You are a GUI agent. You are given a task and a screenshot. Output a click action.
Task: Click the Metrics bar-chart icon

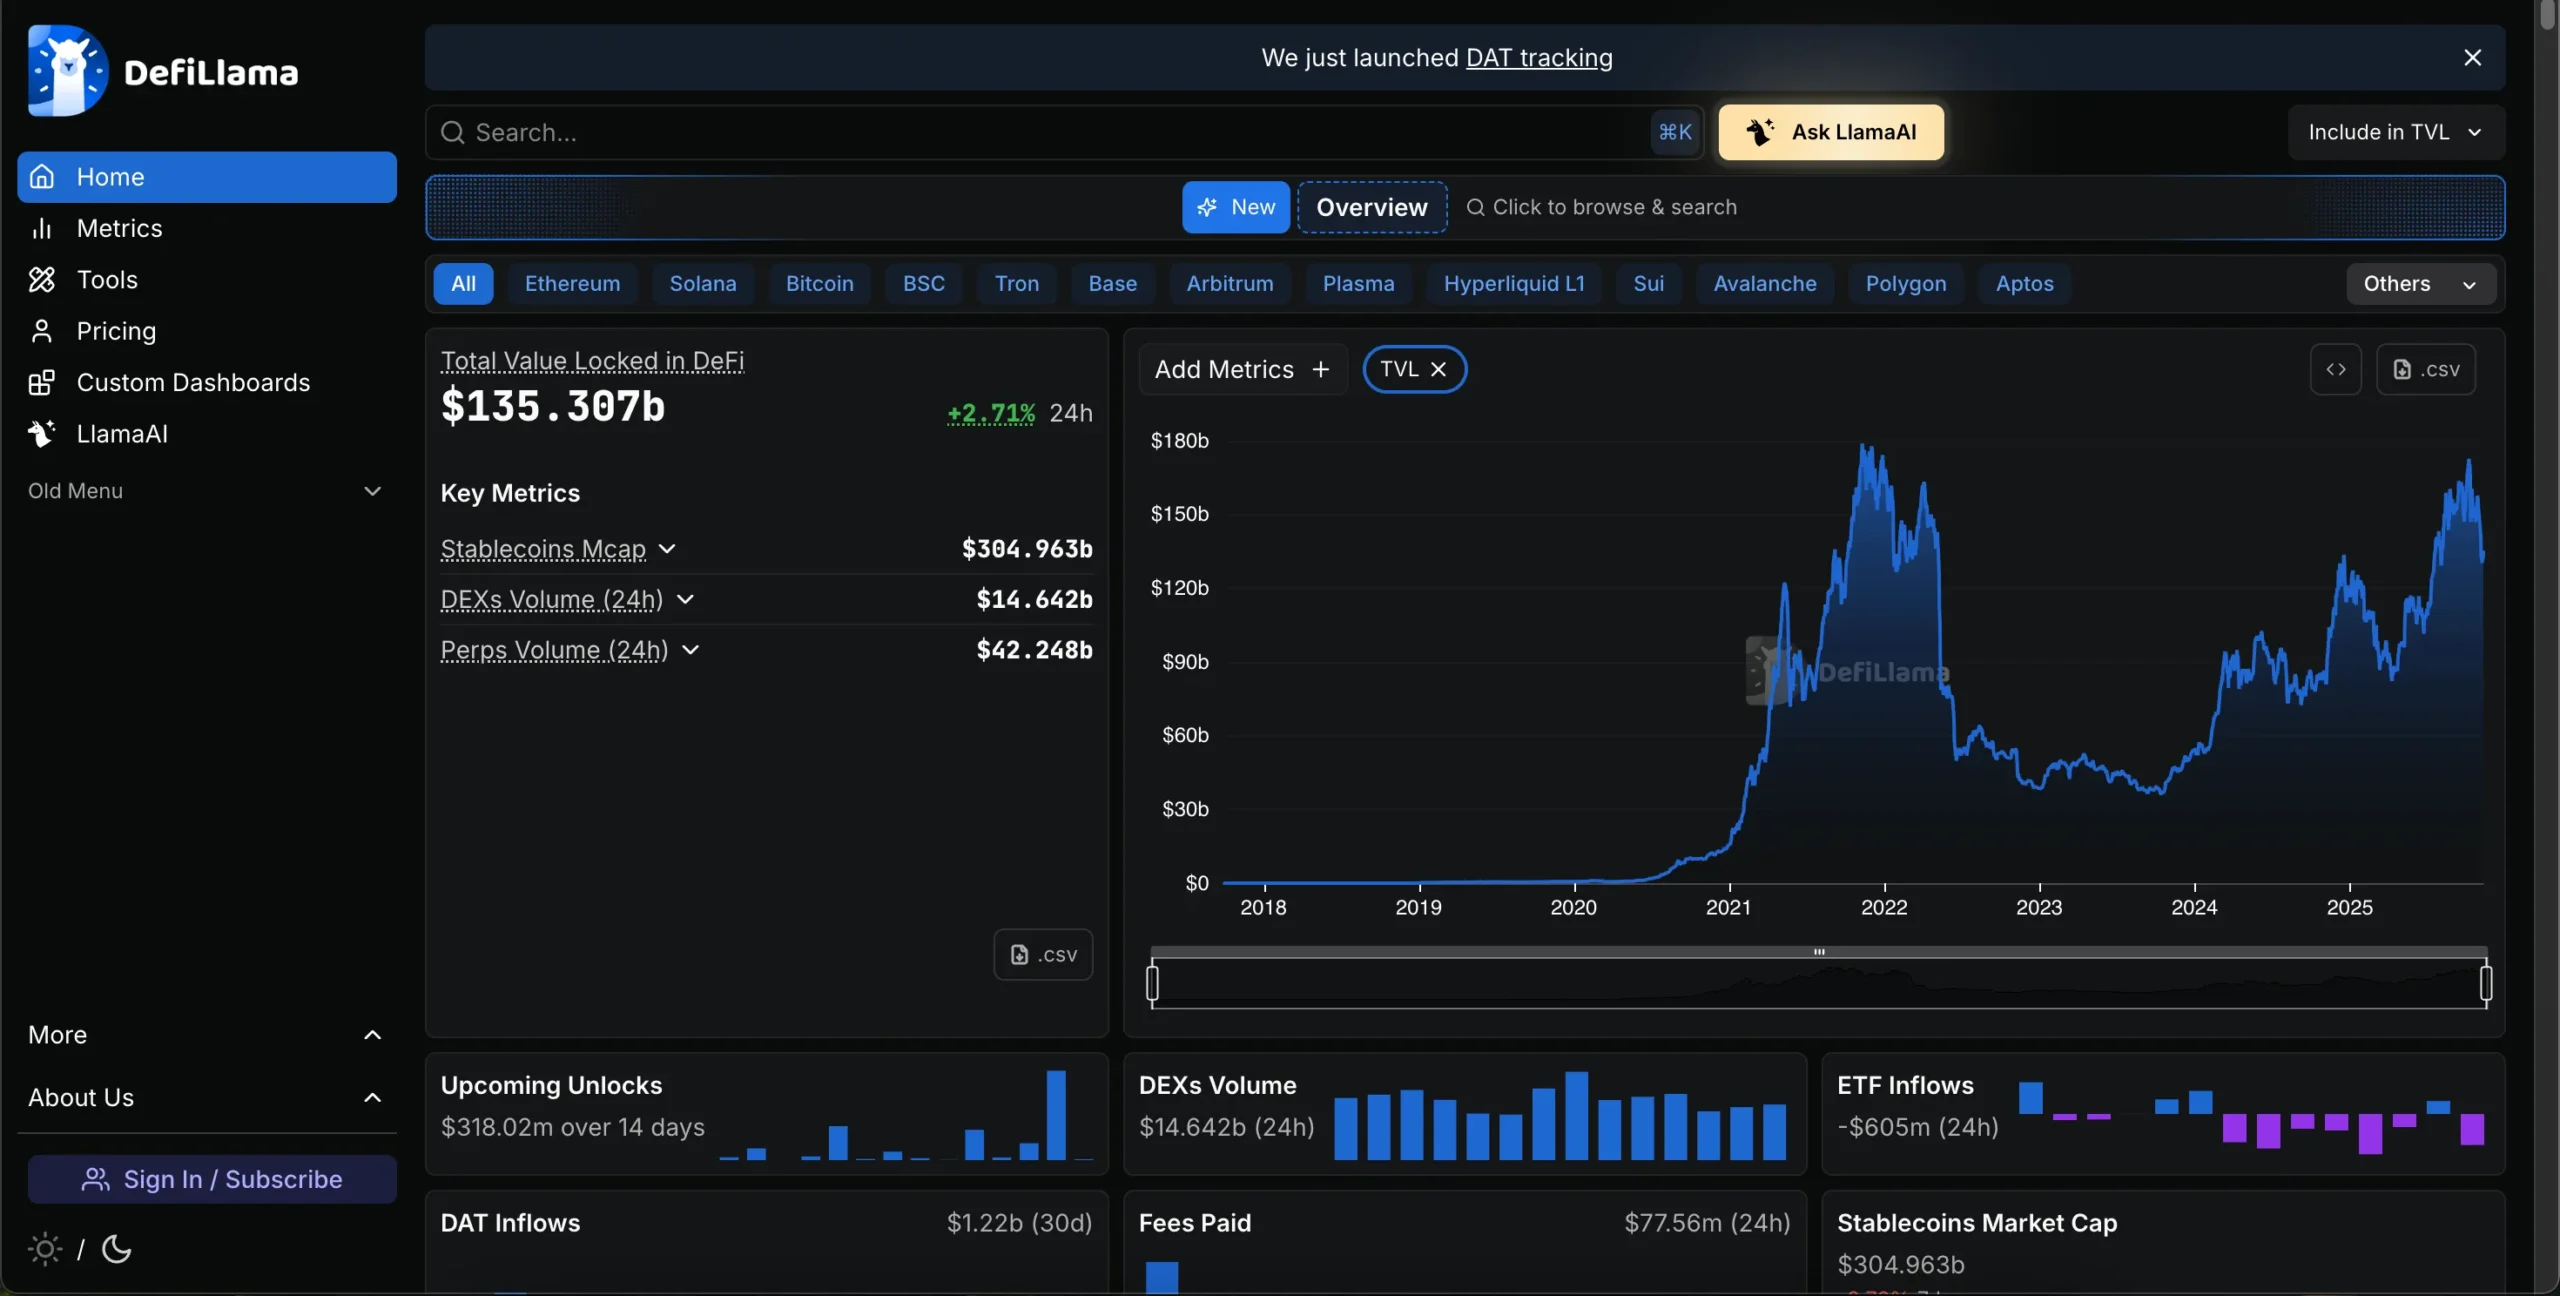pos(42,229)
